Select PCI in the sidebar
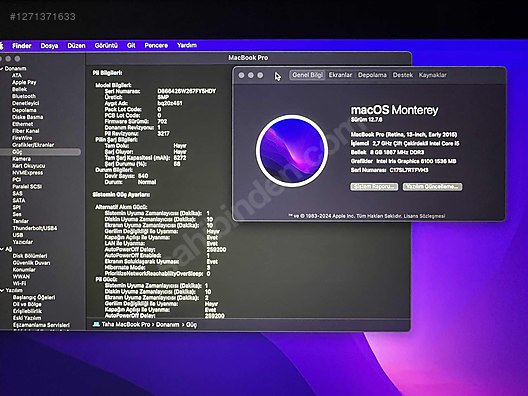Viewport: 528px width, 396px height. [x=17, y=180]
